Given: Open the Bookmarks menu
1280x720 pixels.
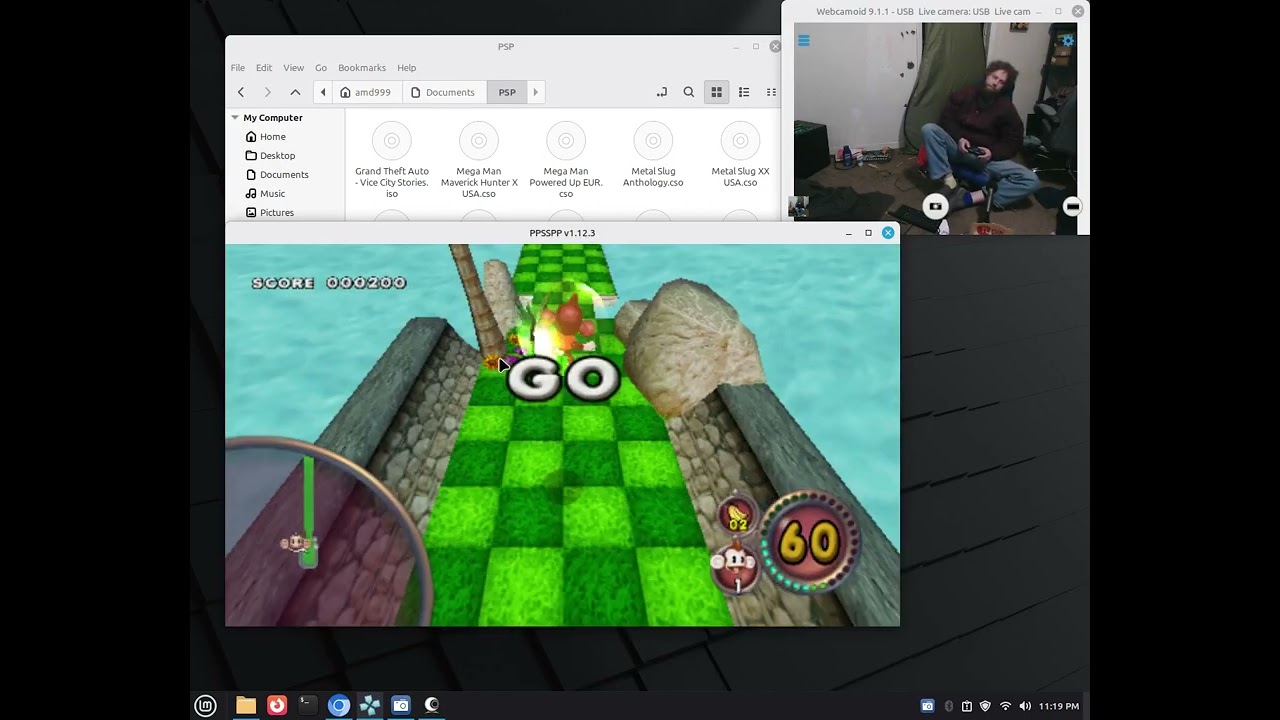Looking at the screenshot, I should tap(362, 68).
